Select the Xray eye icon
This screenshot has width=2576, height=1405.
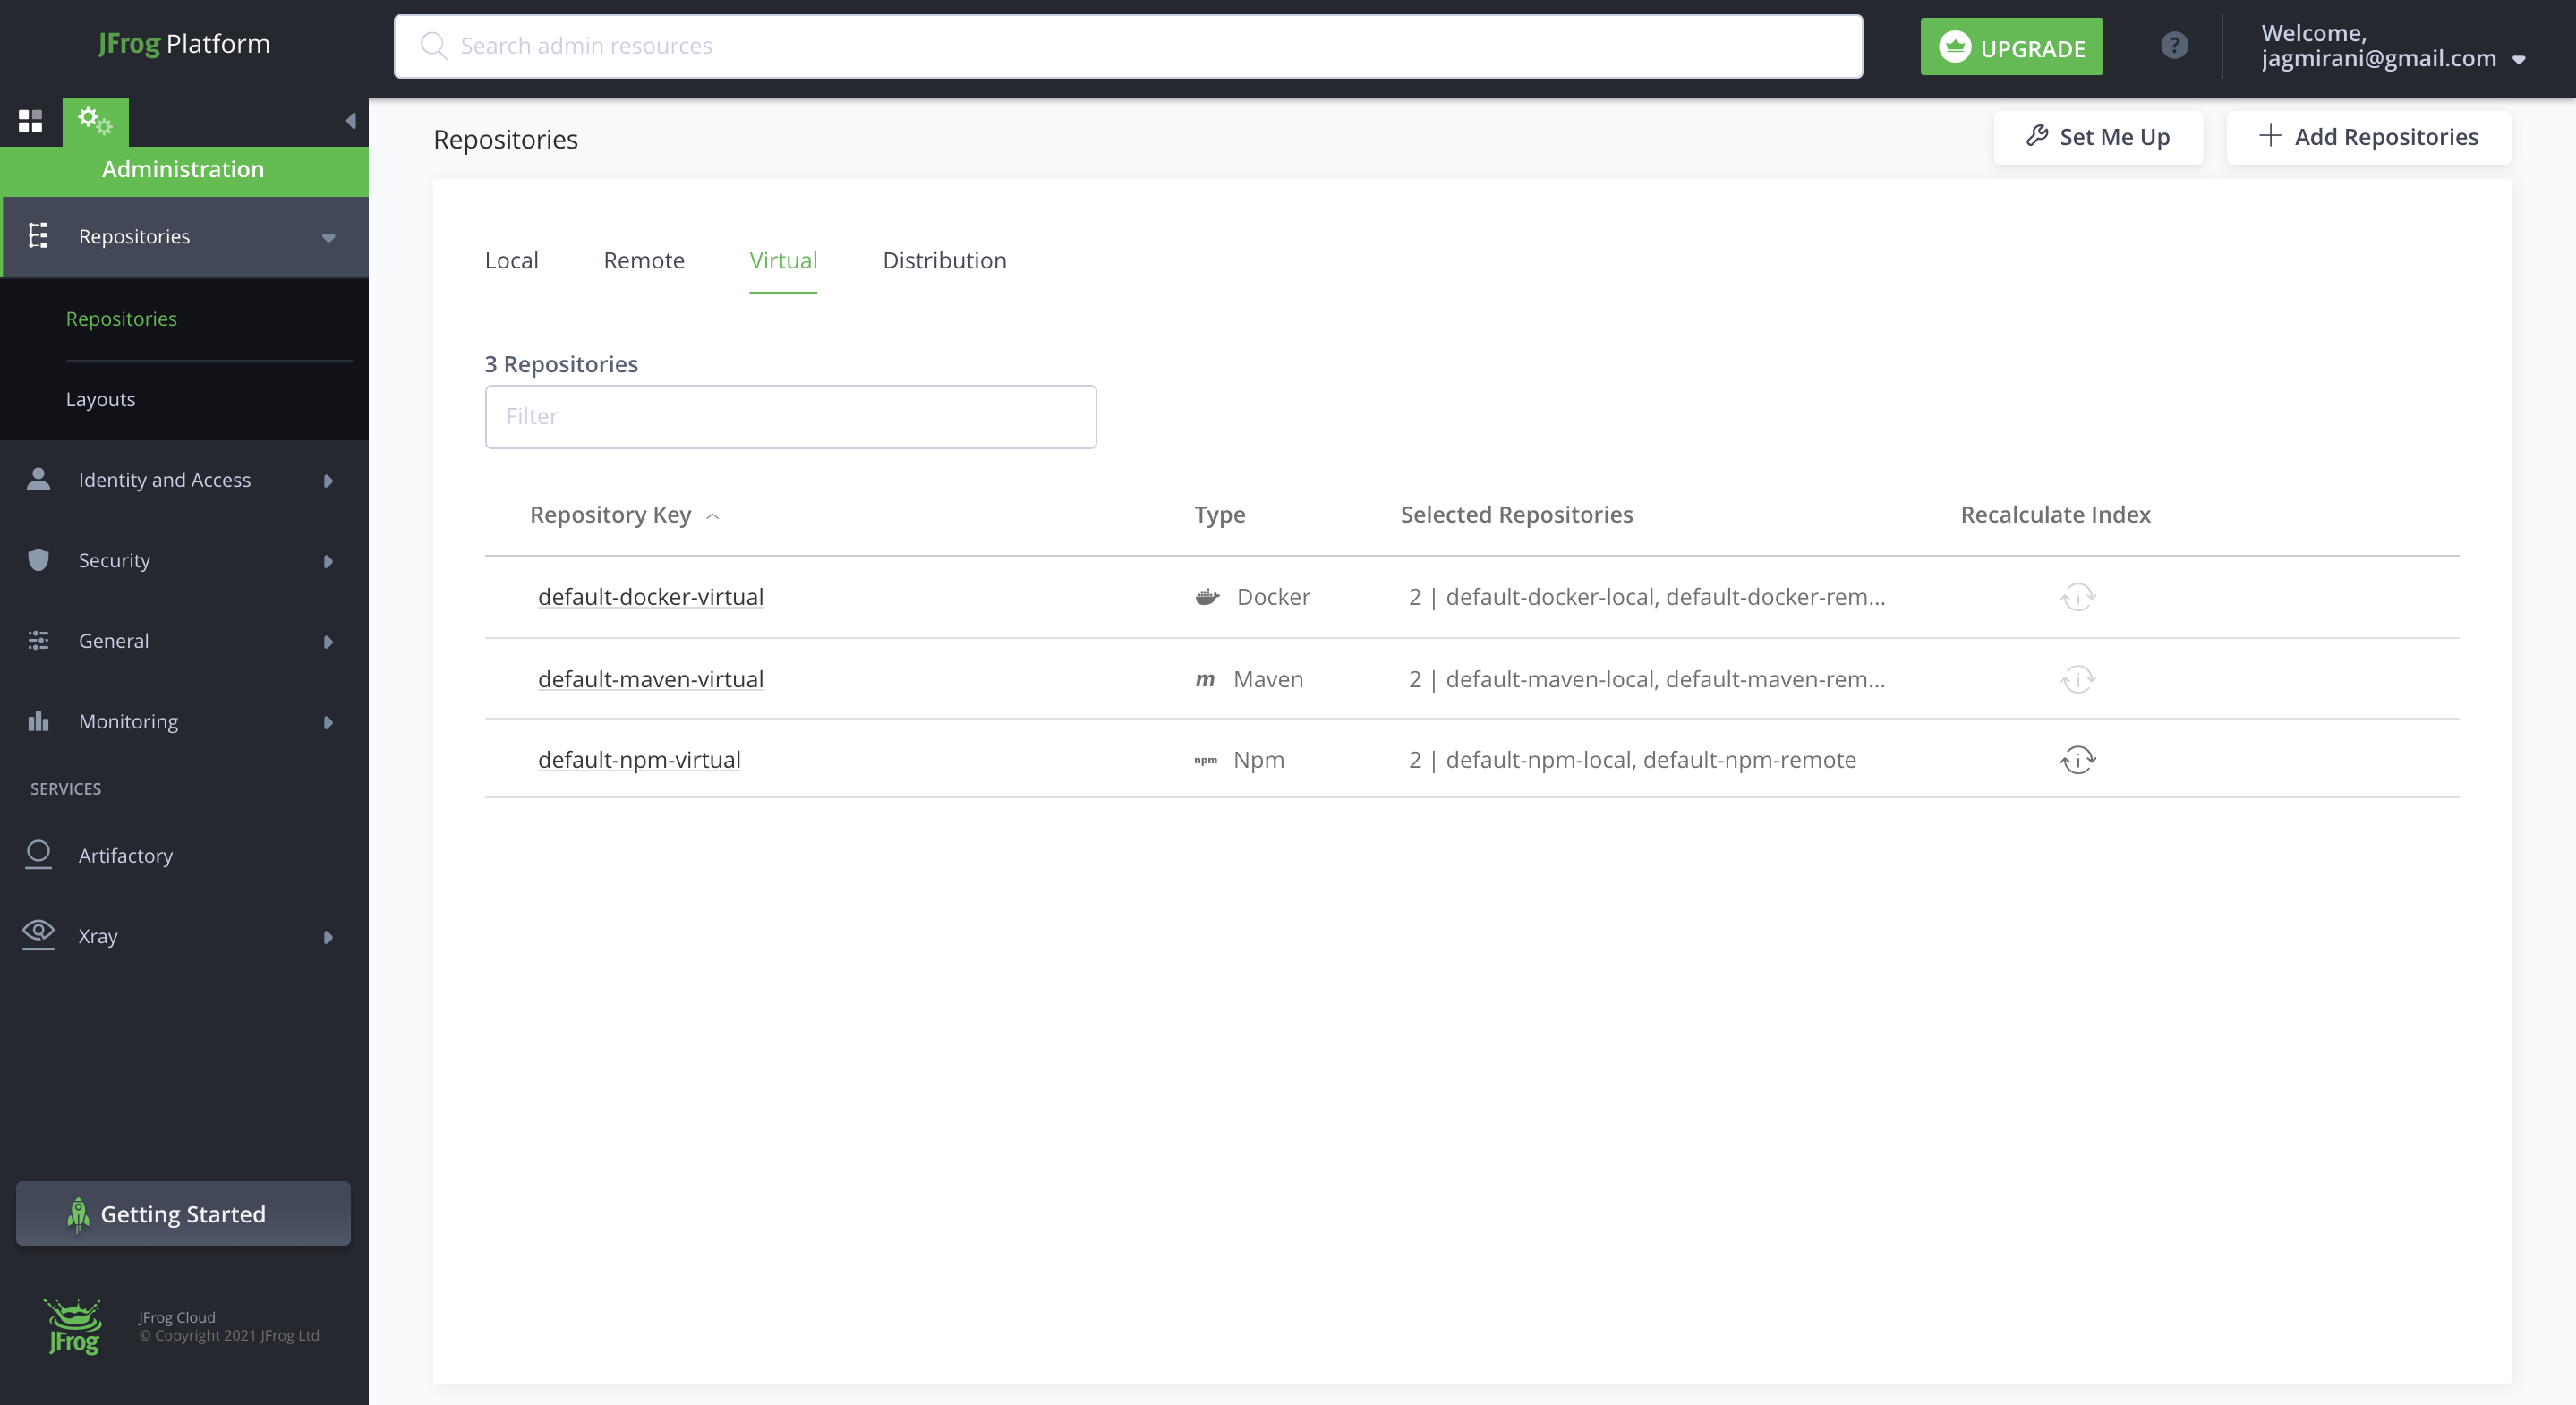pyautogui.click(x=38, y=935)
